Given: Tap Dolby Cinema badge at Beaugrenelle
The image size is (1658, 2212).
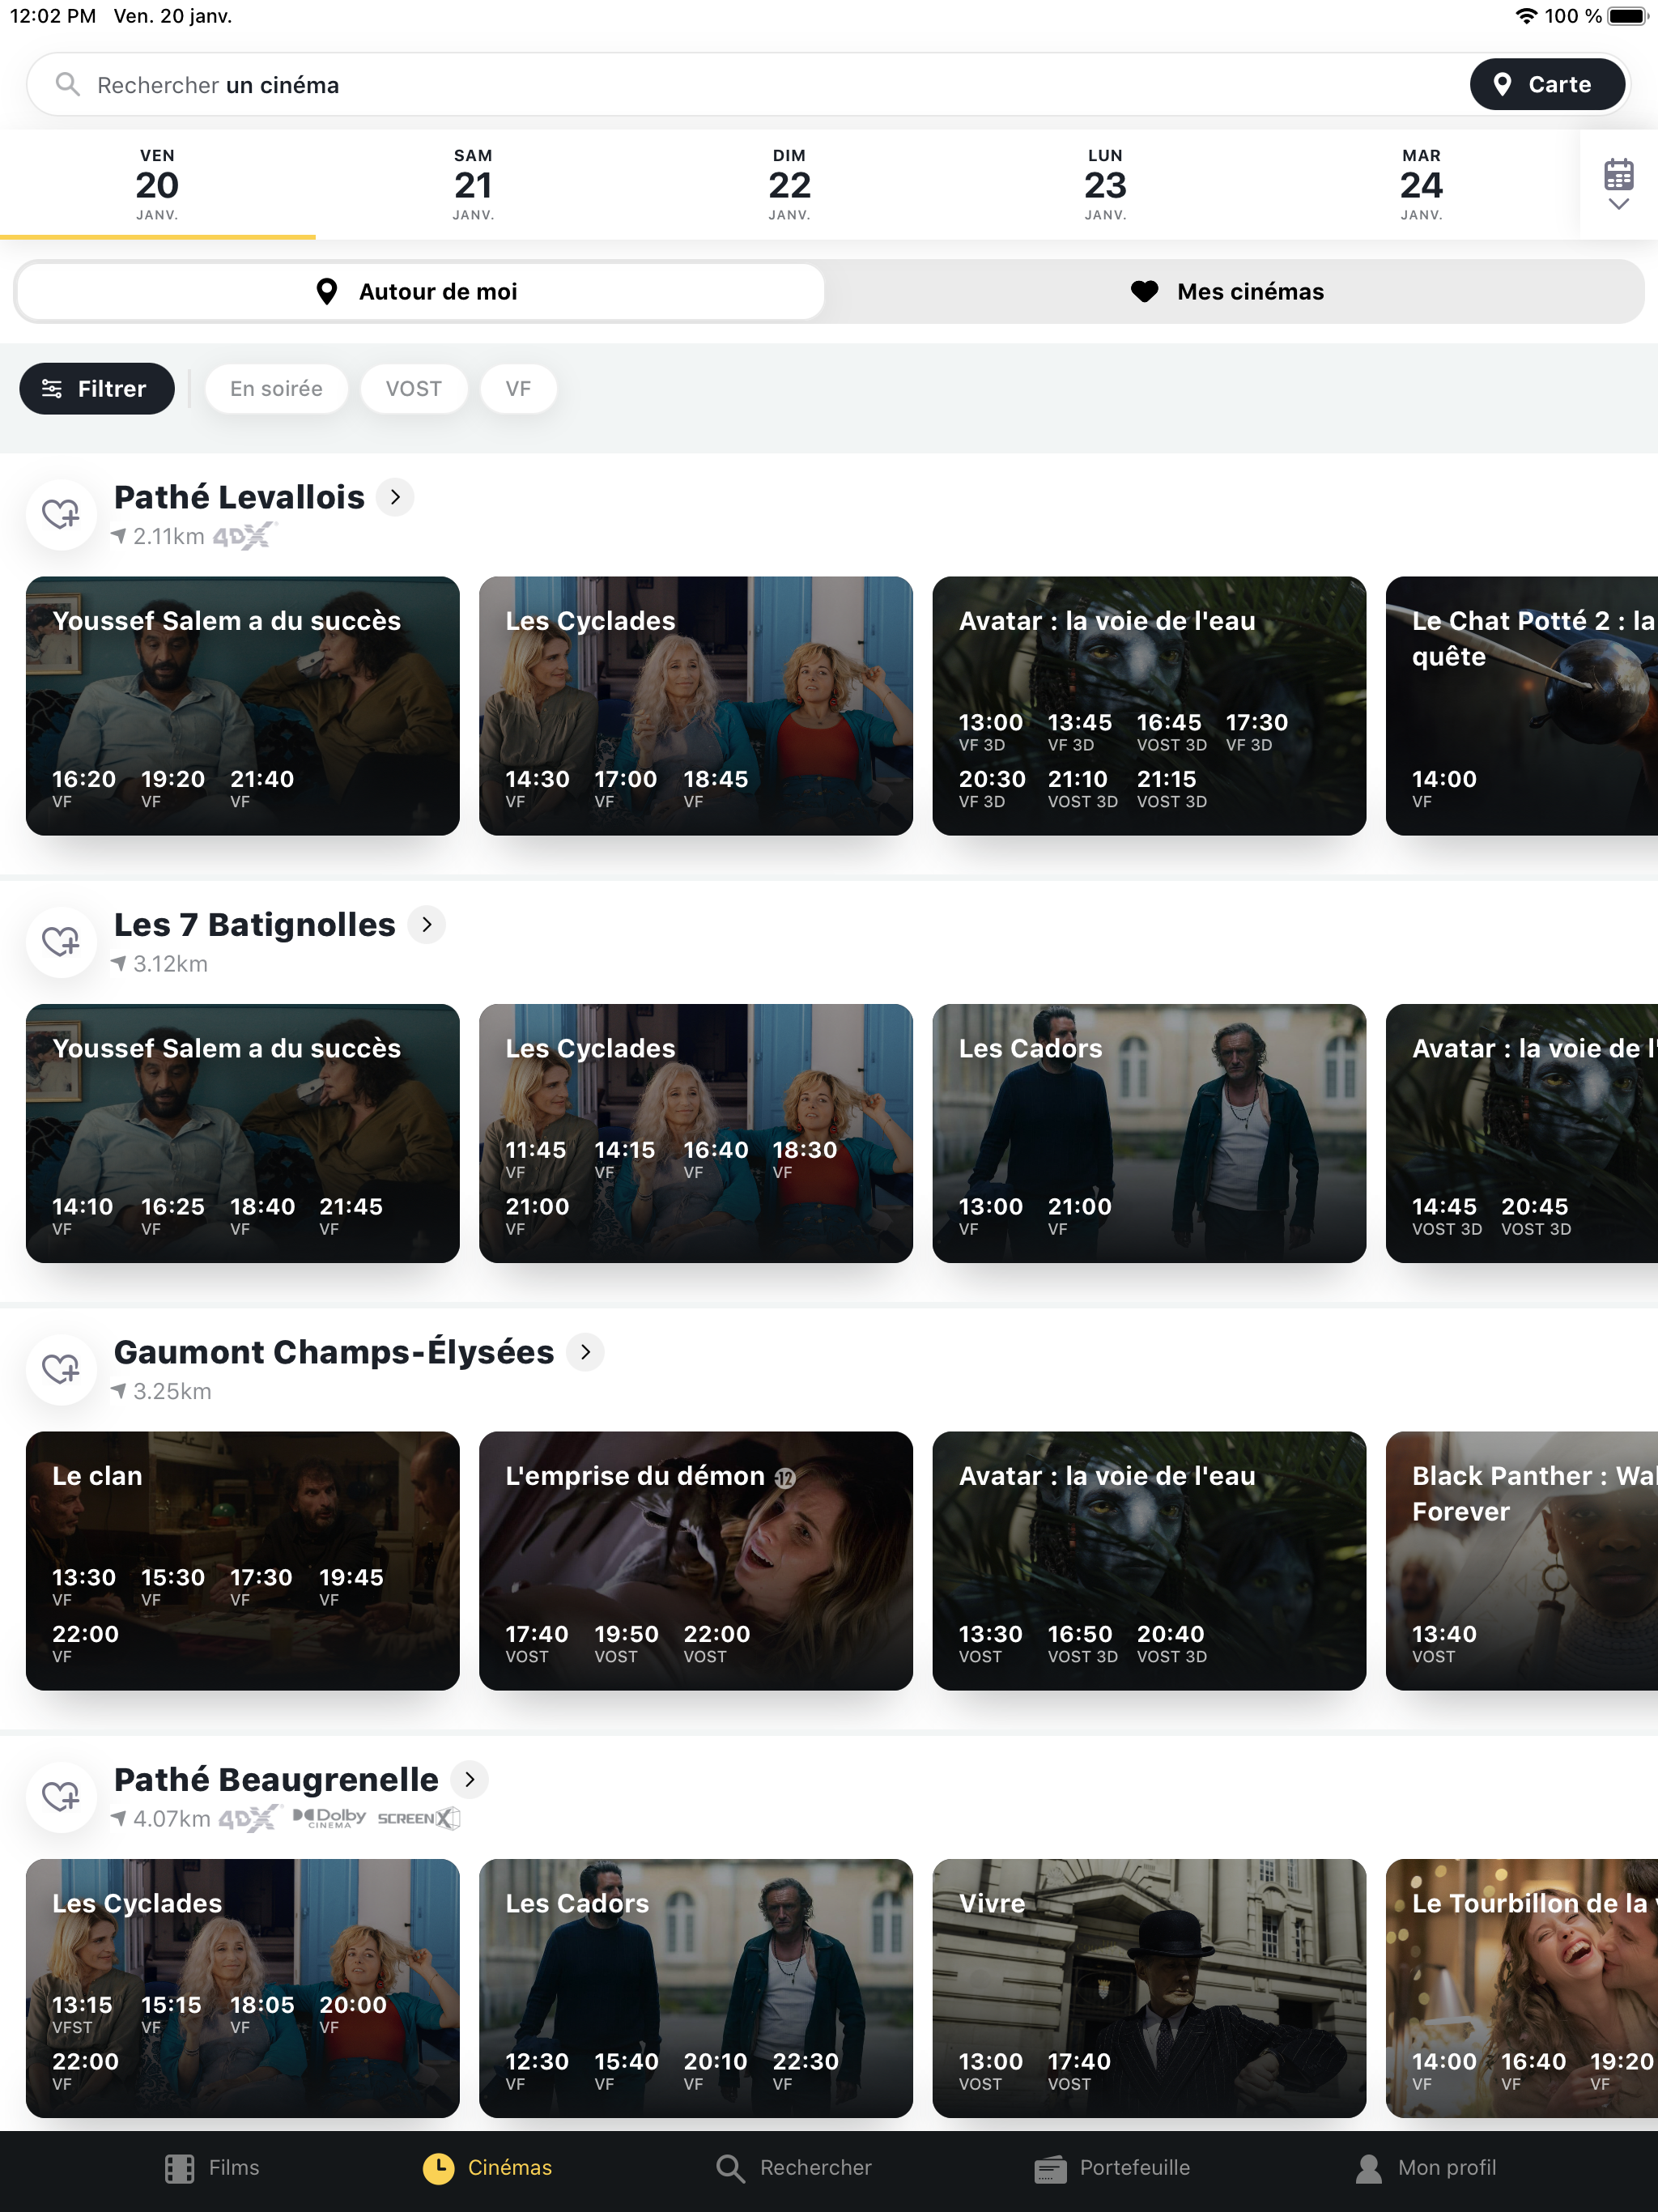Looking at the screenshot, I should click(x=330, y=1818).
